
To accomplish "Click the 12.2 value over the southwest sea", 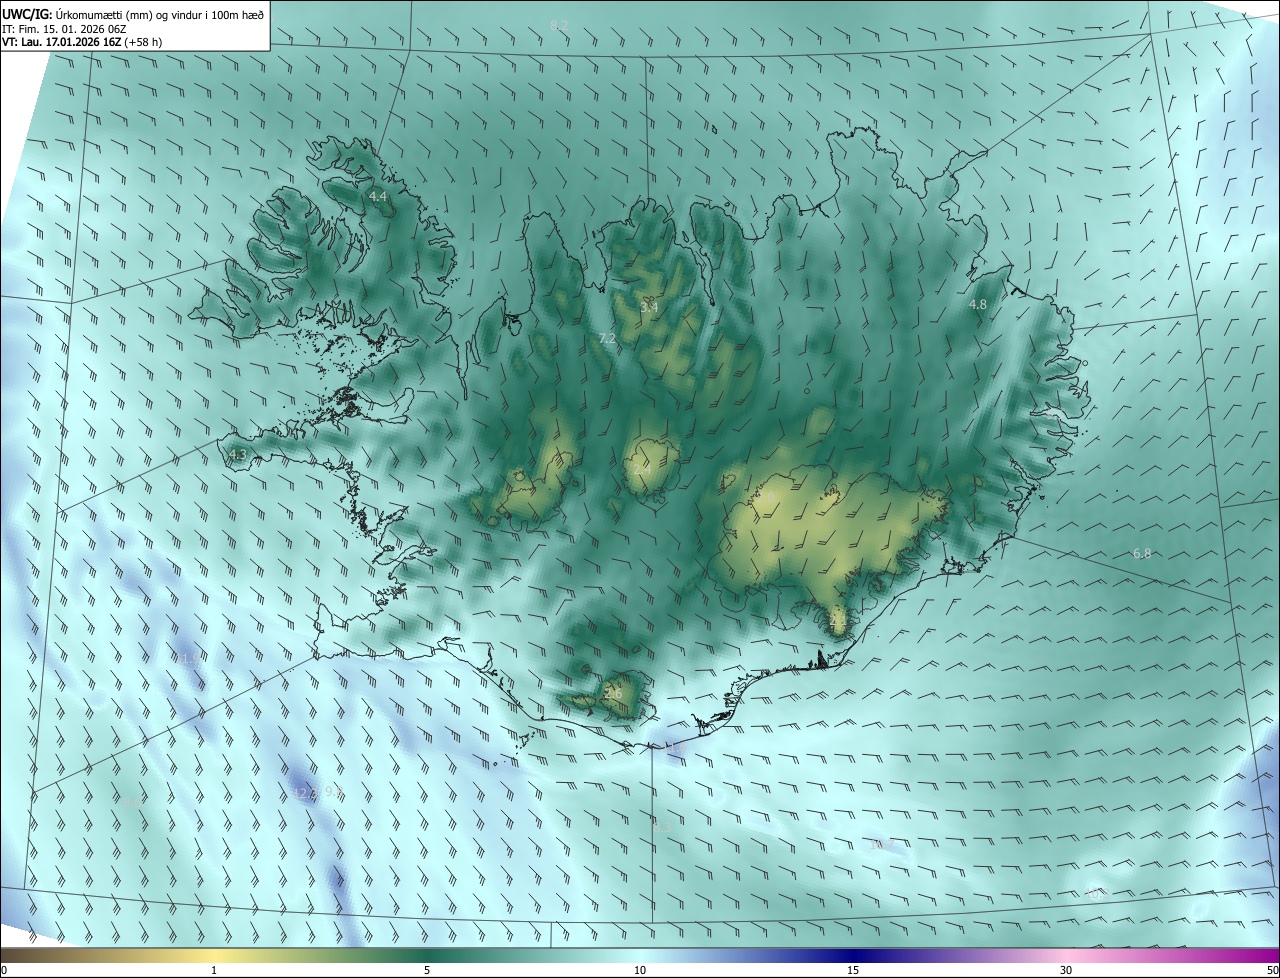I will click(304, 792).
